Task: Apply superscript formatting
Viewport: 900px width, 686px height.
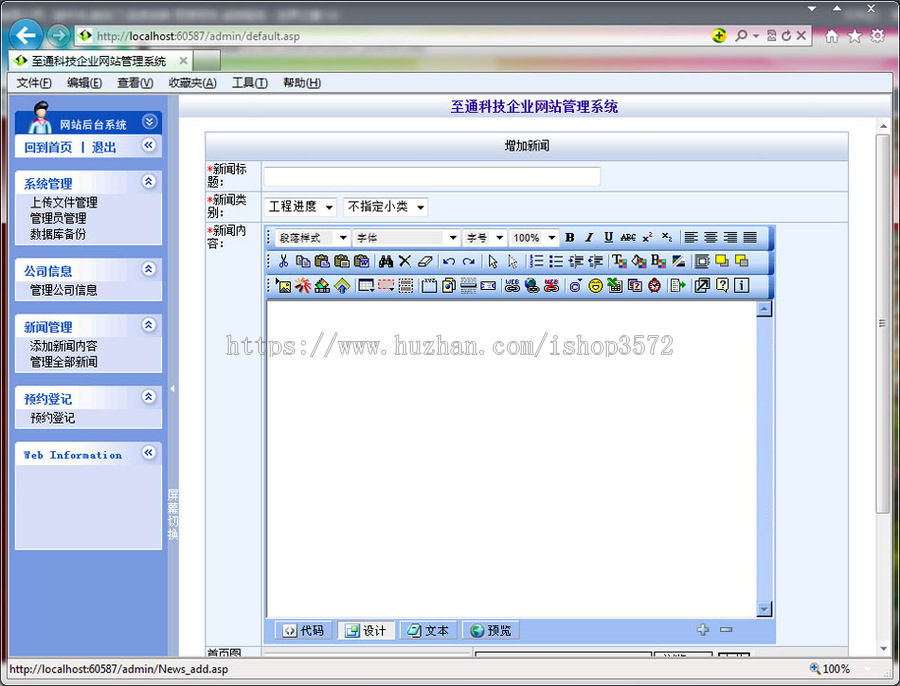Action: (x=647, y=237)
